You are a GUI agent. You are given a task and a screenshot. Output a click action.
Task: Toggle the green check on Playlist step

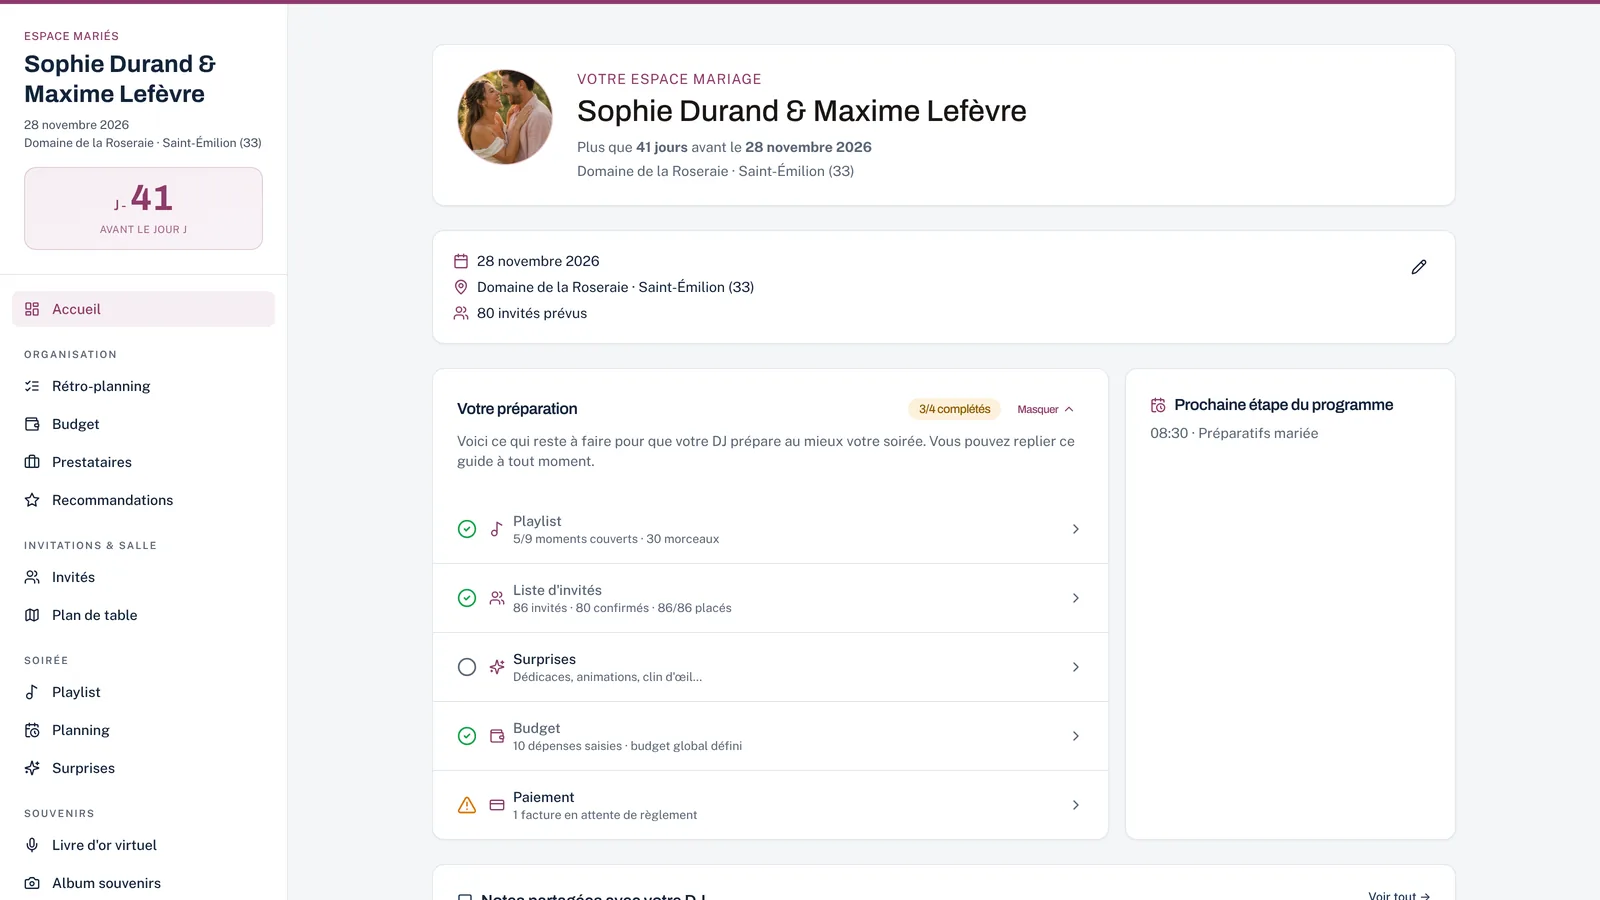pyautogui.click(x=467, y=529)
